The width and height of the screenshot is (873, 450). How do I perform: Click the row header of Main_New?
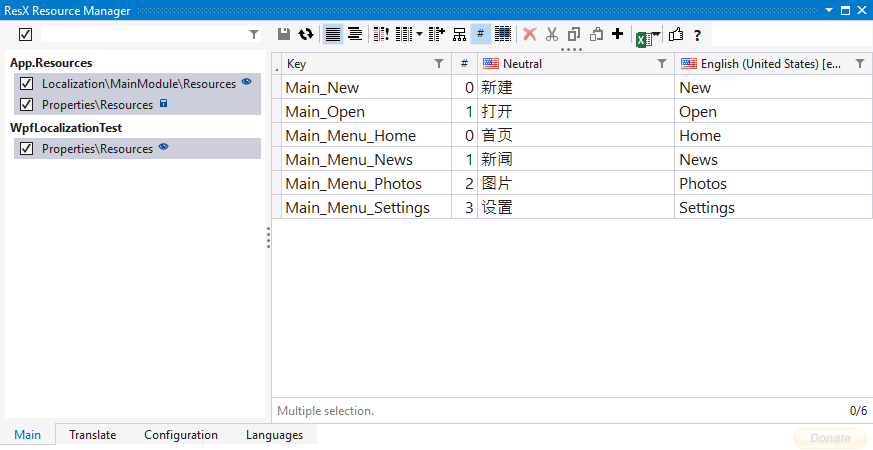coord(277,87)
